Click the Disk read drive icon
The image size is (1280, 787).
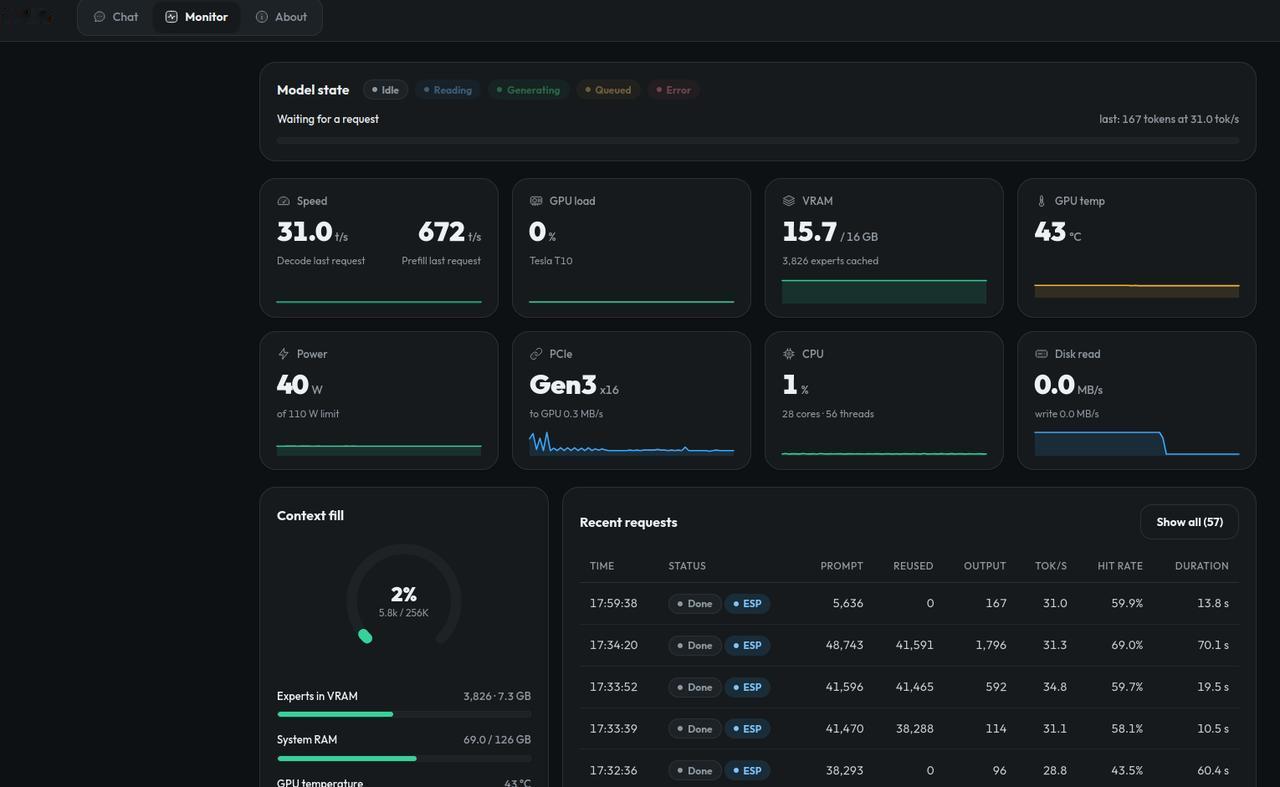pos(1041,354)
